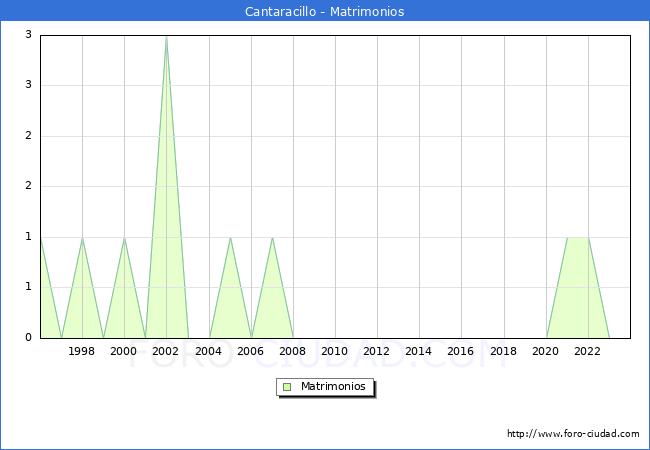Click the 2002 x-axis year label
Screen dimensions: 650x450
click(x=166, y=351)
